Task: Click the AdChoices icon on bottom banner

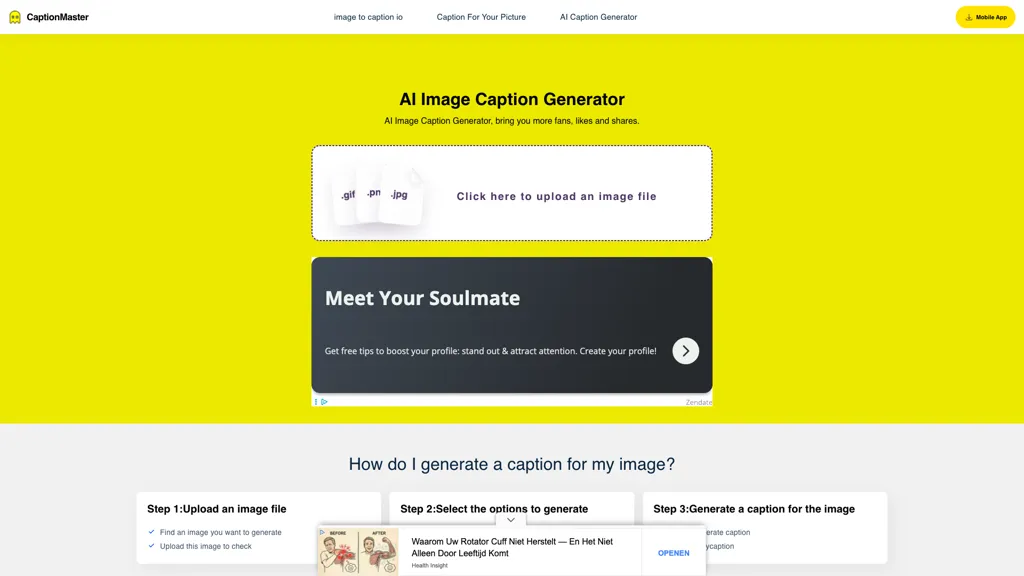Action: click(322, 532)
